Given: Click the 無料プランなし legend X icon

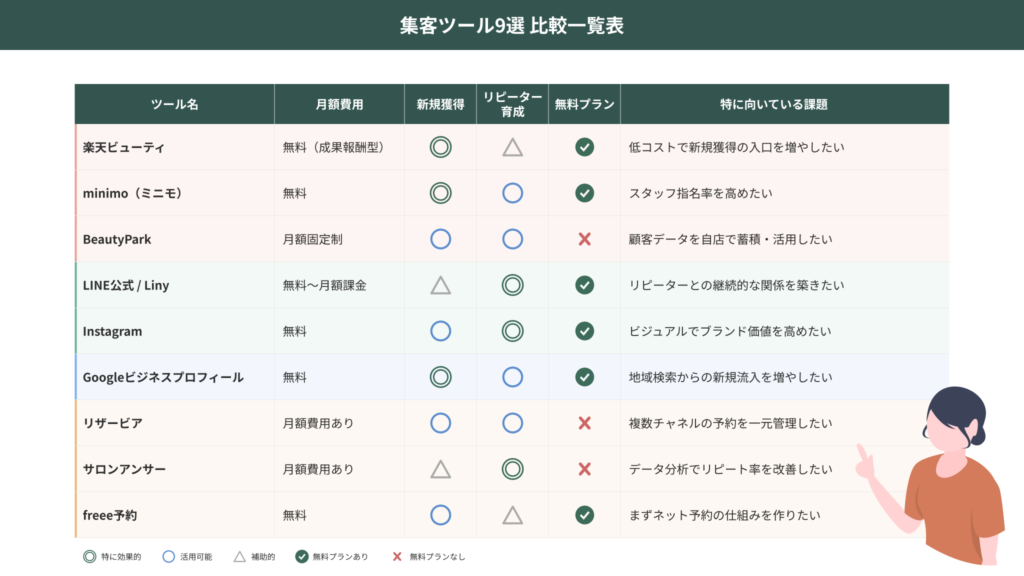Looking at the screenshot, I should (x=397, y=556).
